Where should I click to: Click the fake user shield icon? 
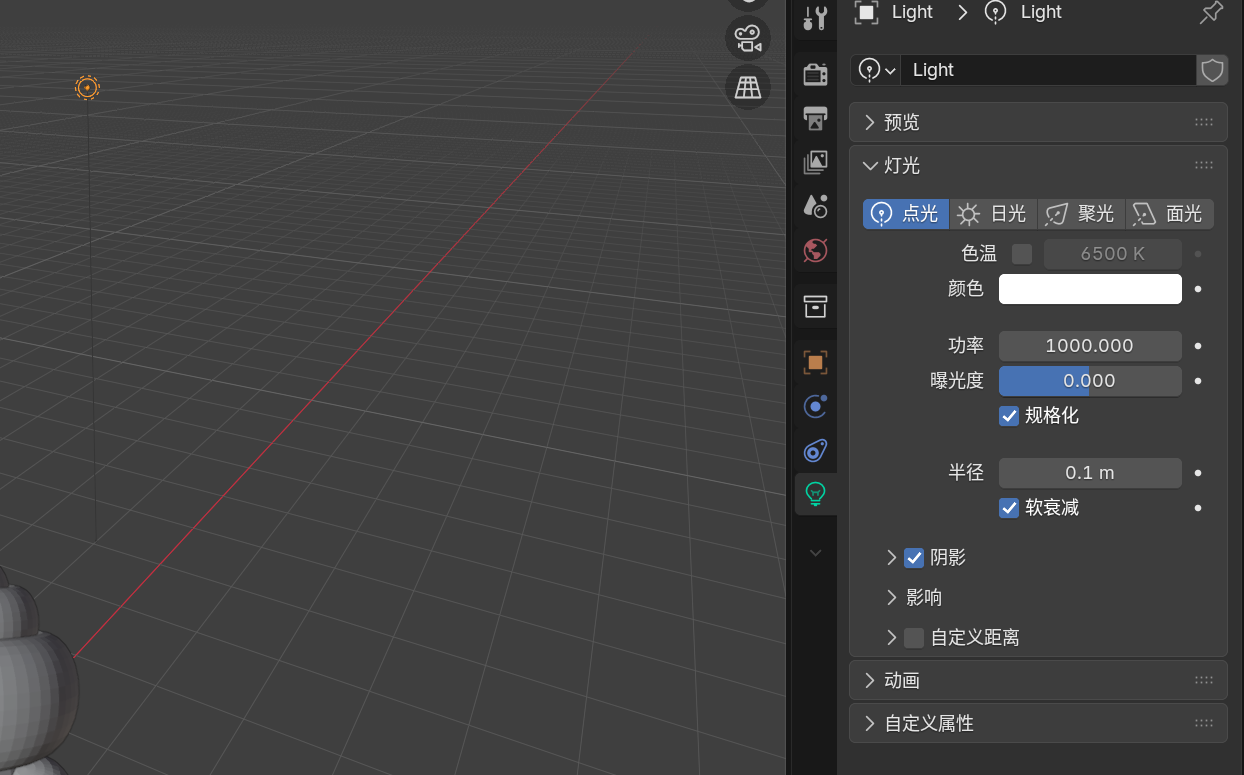(1212, 70)
